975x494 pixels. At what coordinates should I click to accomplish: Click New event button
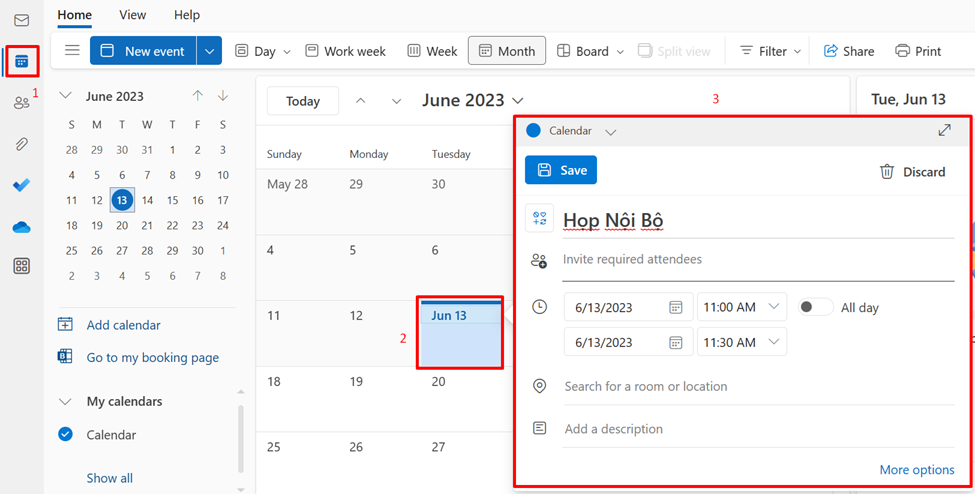(144, 50)
